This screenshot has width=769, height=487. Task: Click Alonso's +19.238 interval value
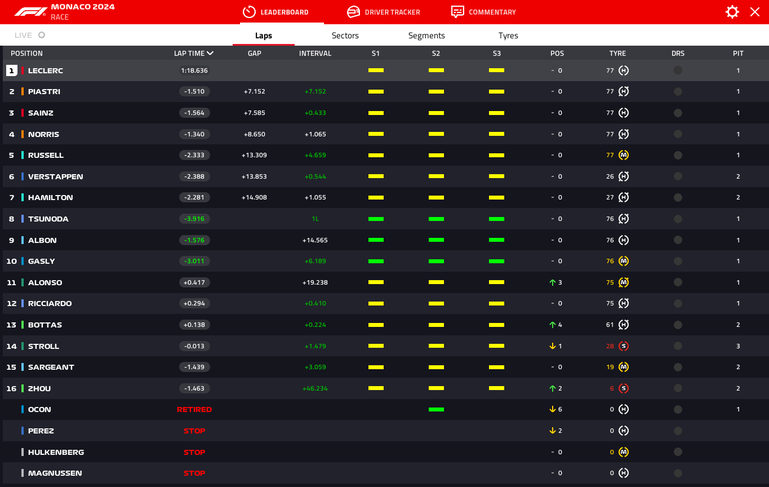click(x=315, y=282)
